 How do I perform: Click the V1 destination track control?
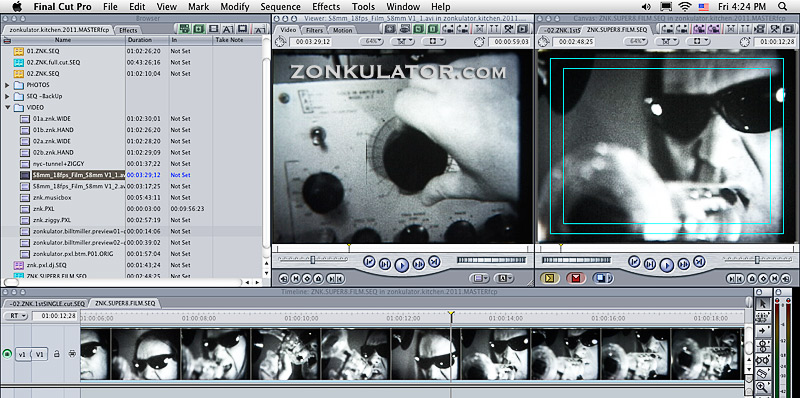39,354
